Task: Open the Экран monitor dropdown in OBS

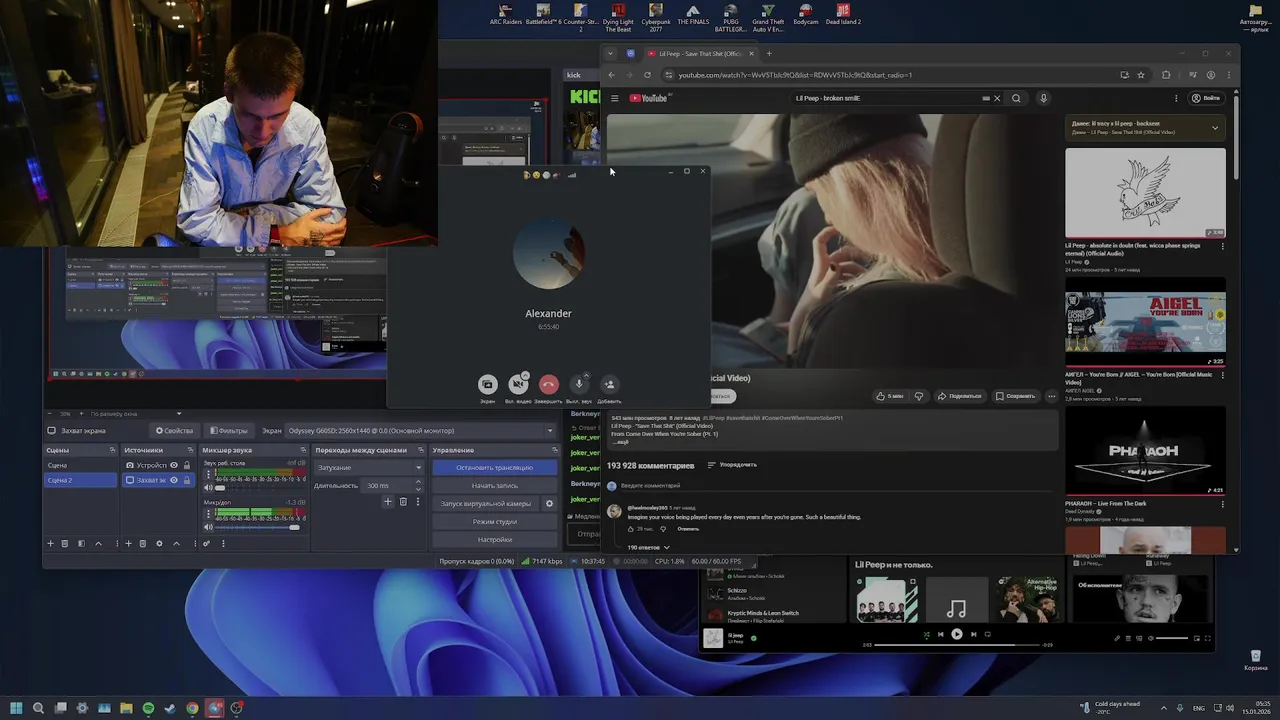Action: click(x=420, y=431)
